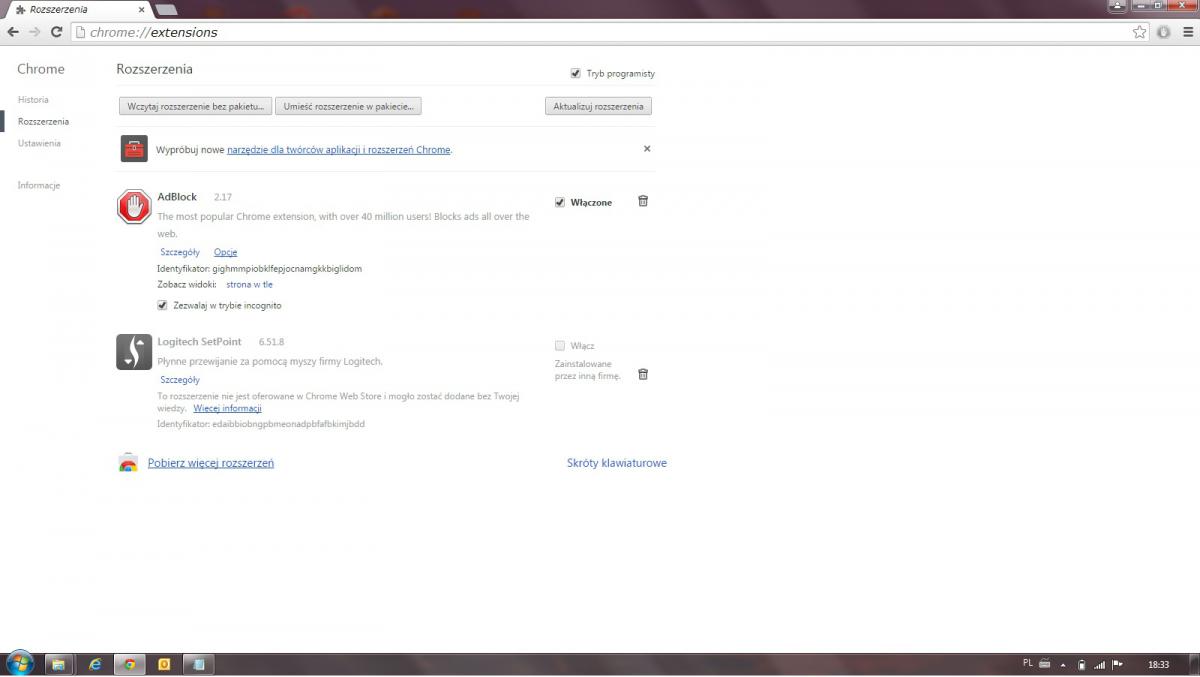The height and width of the screenshot is (677, 1200).
Task: Click the chrome://extensions address bar
Action: coord(608,32)
